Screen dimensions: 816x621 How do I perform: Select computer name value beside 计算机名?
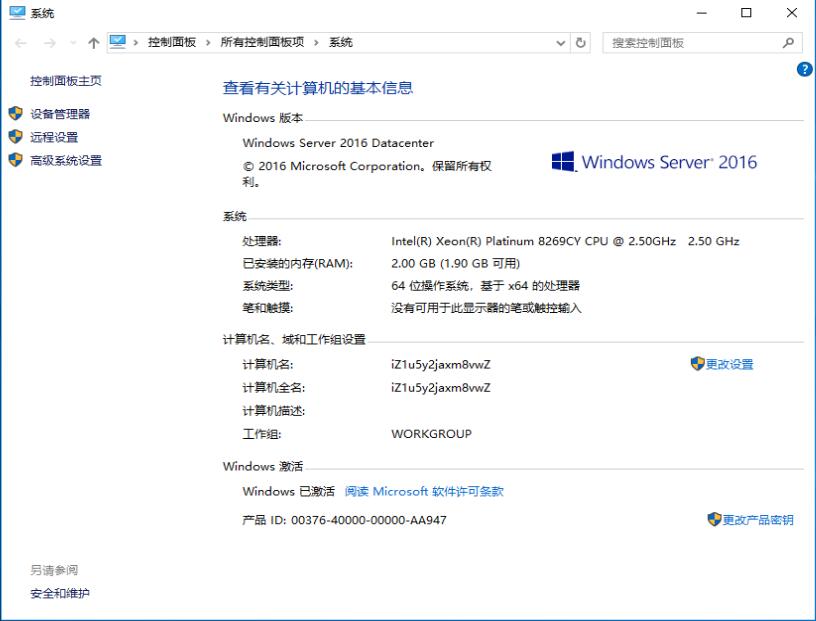(441, 365)
